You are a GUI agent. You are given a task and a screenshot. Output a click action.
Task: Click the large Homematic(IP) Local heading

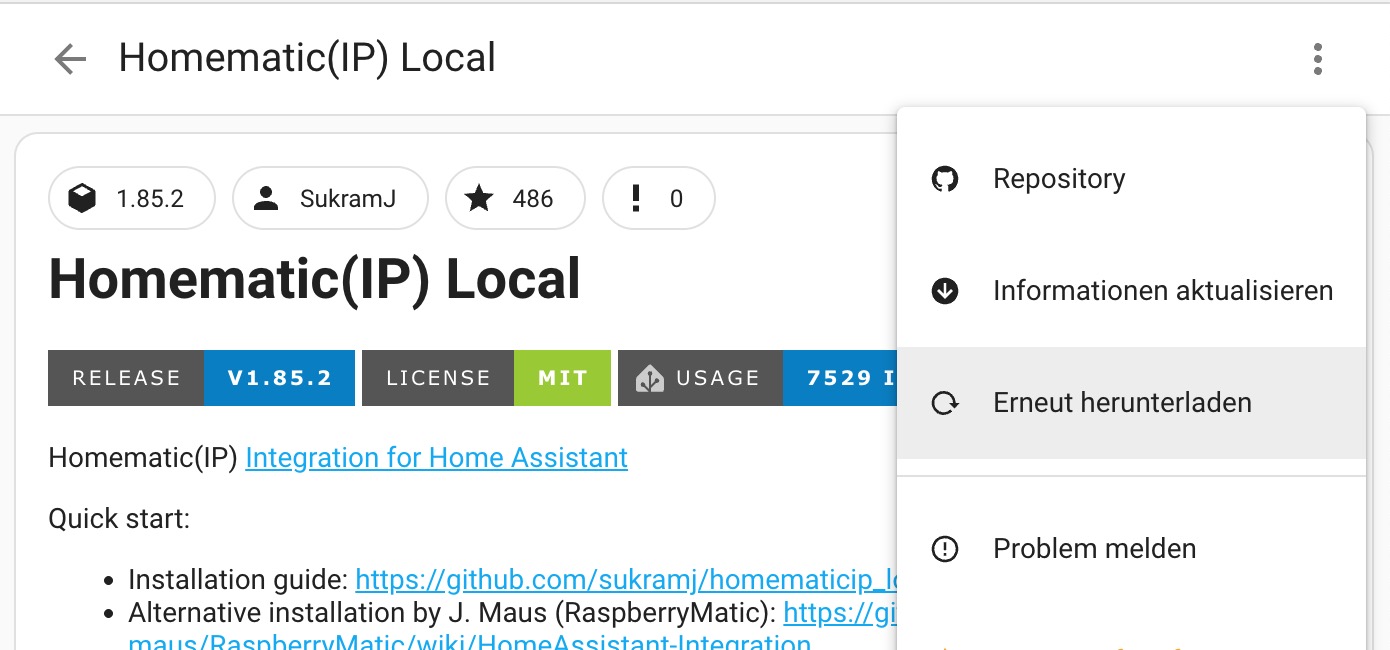tap(314, 279)
